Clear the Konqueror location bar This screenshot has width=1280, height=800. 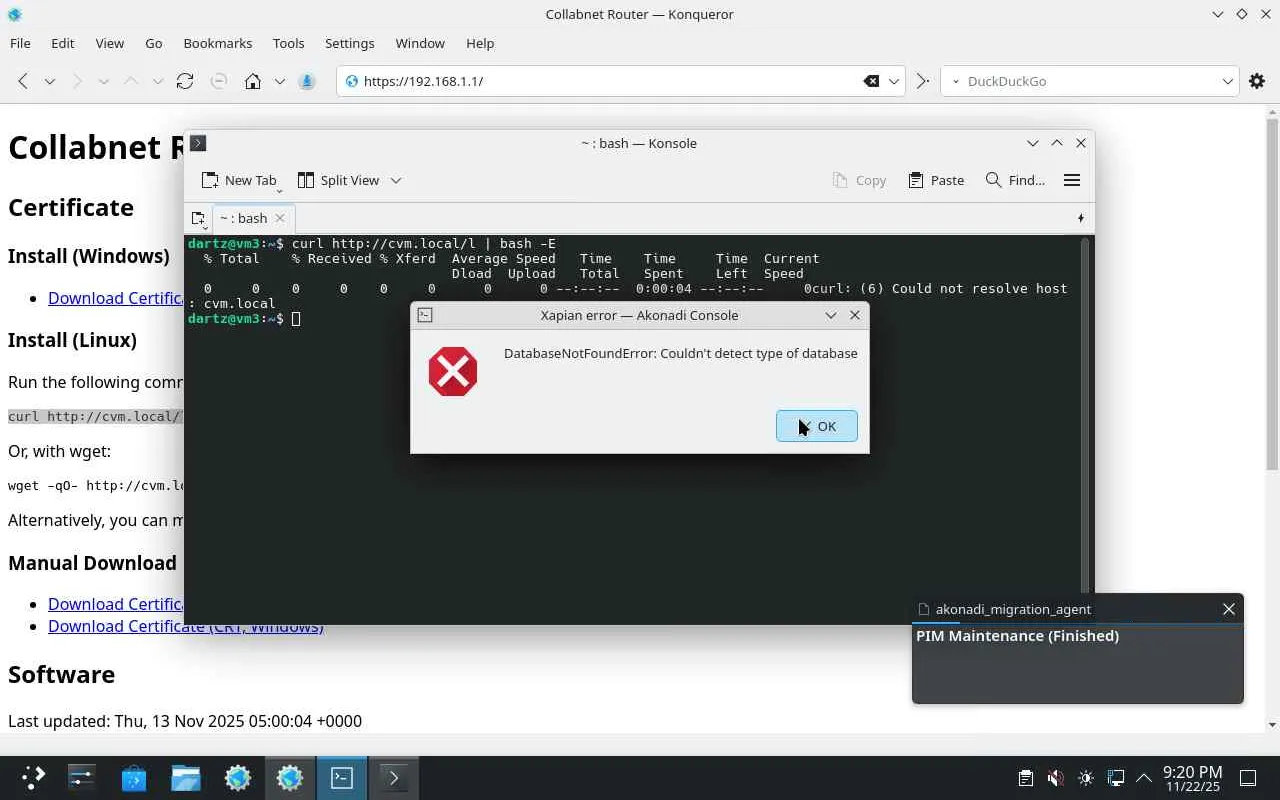click(871, 81)
